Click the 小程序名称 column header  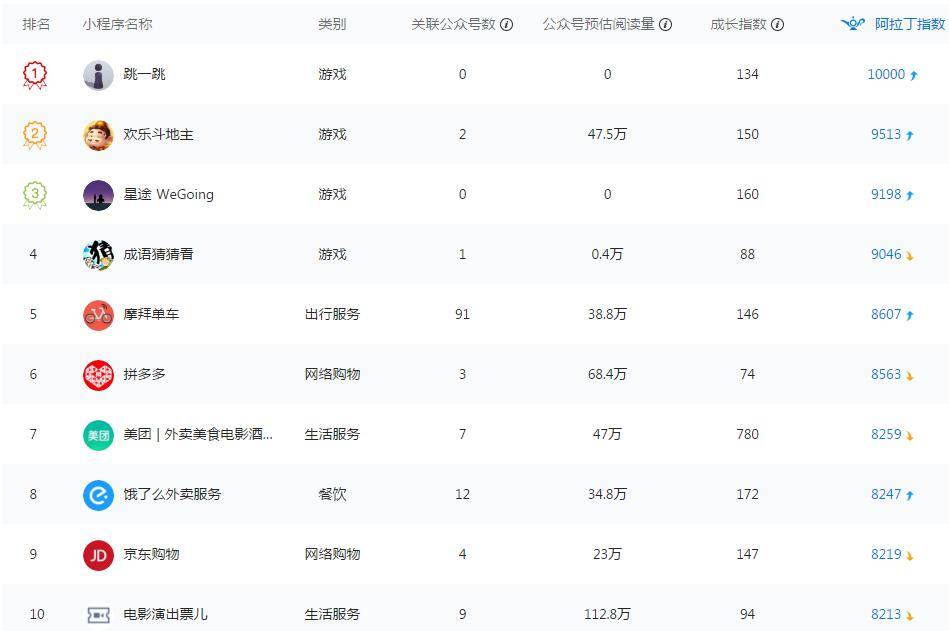tap(117, 24)
